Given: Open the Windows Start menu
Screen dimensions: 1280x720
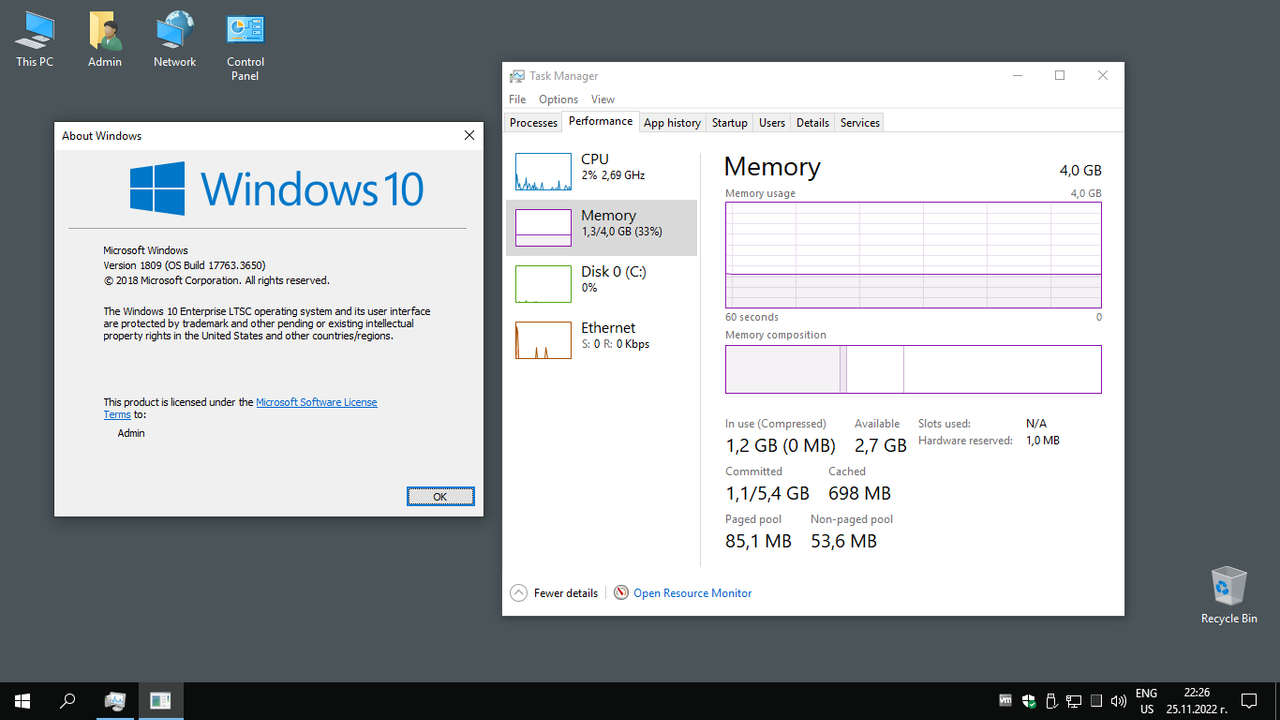Looking at the screenshot, I should click(x=22, y=701).
